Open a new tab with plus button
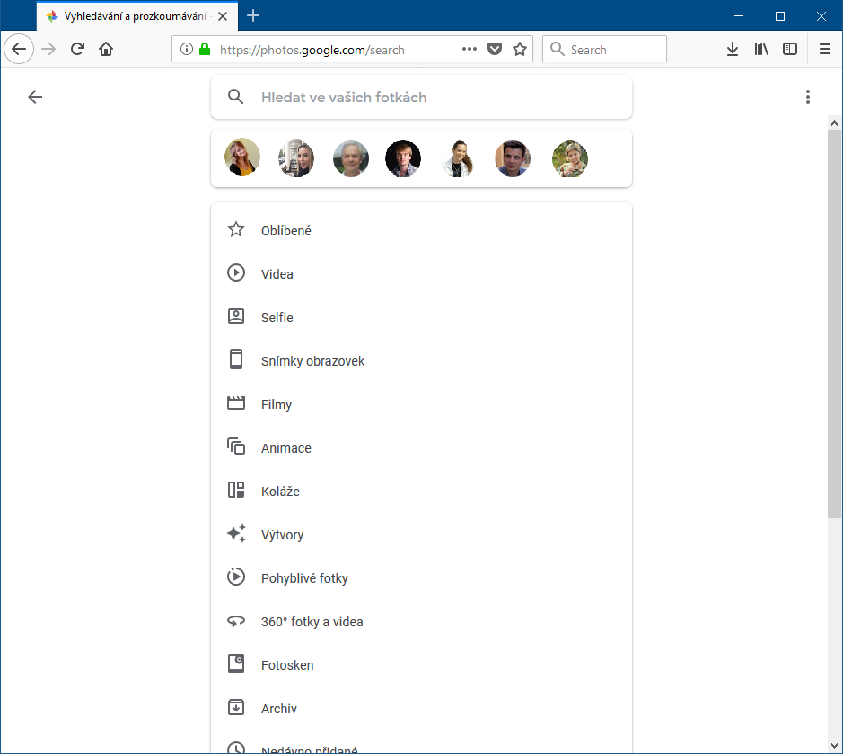 [253, 16]
